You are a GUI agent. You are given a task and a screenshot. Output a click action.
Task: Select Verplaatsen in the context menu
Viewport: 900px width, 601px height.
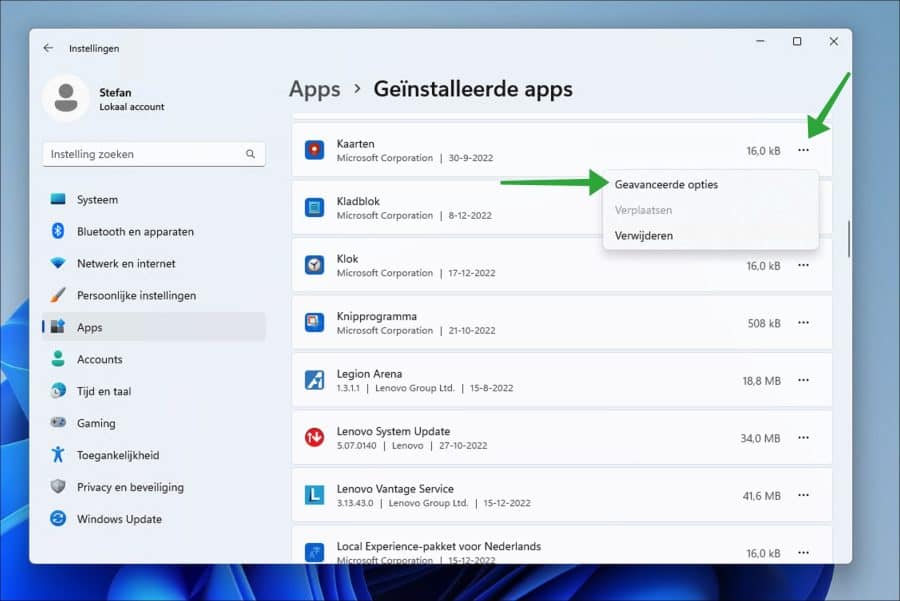click(x=711, y=210)
